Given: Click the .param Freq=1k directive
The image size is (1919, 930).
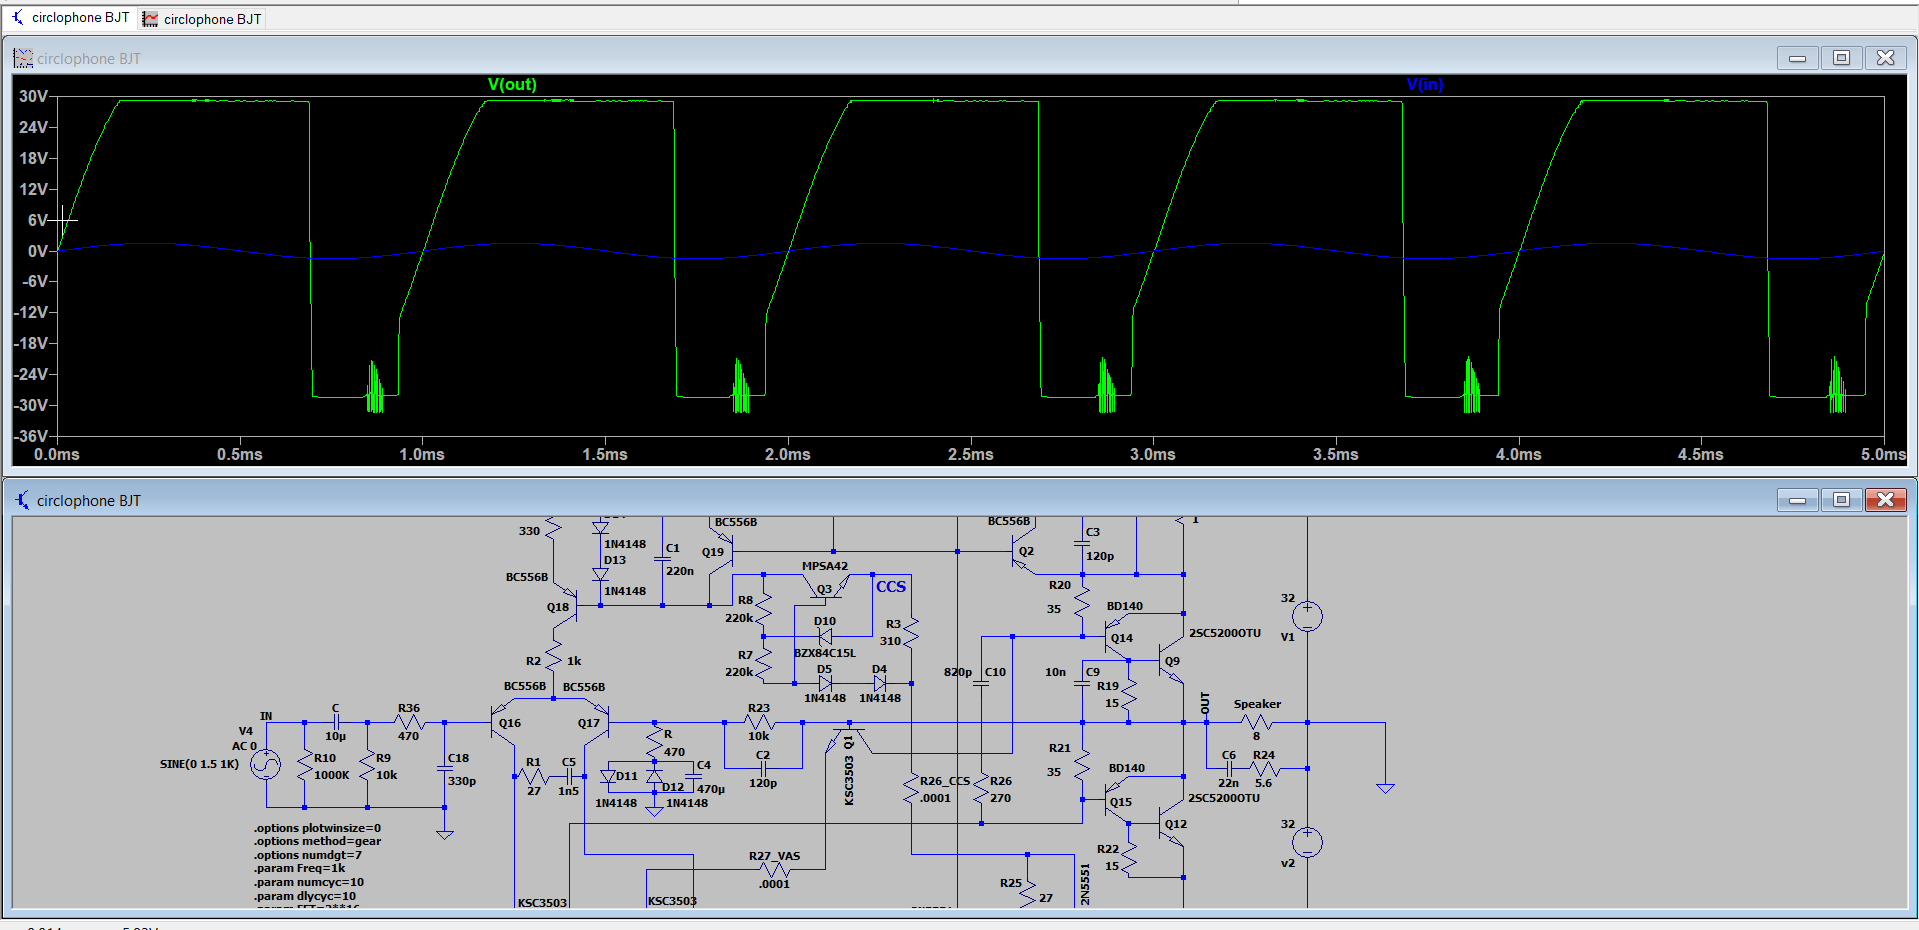Looking at the screenshot, I should (299, 868).
